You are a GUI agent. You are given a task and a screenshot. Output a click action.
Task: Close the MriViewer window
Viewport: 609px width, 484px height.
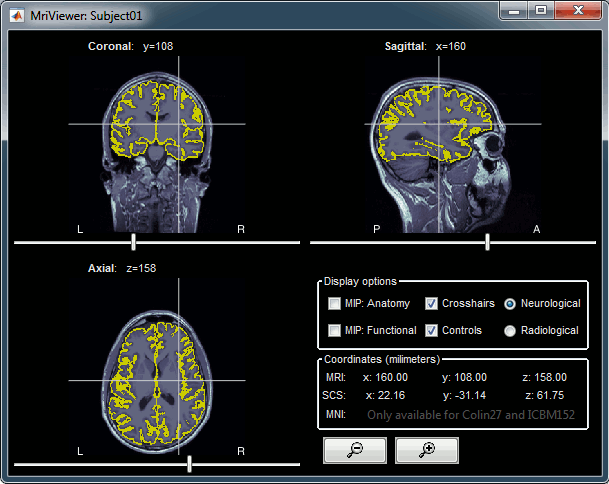click(x=579, y=11)
